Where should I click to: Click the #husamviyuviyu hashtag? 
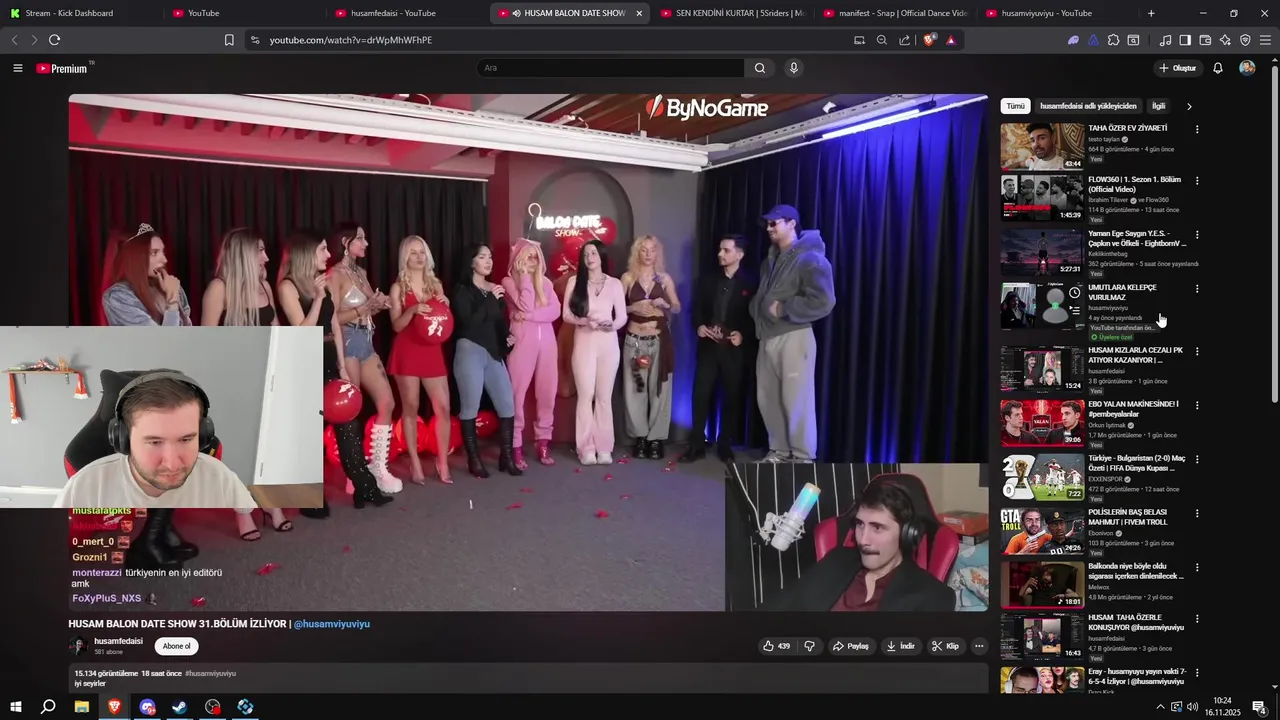(210, 674)
